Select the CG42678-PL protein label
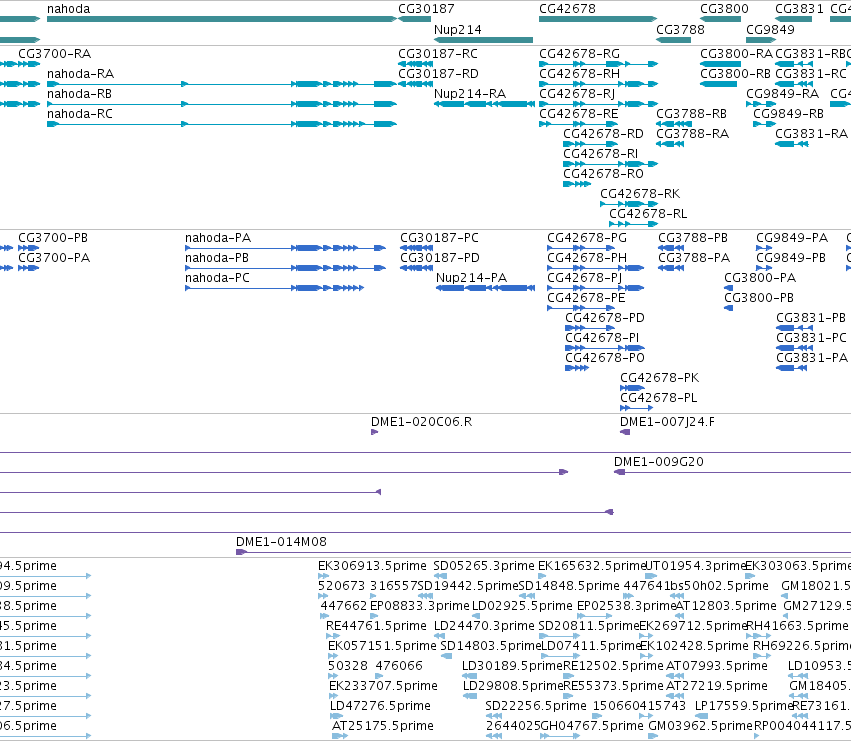 coord(659,398)
